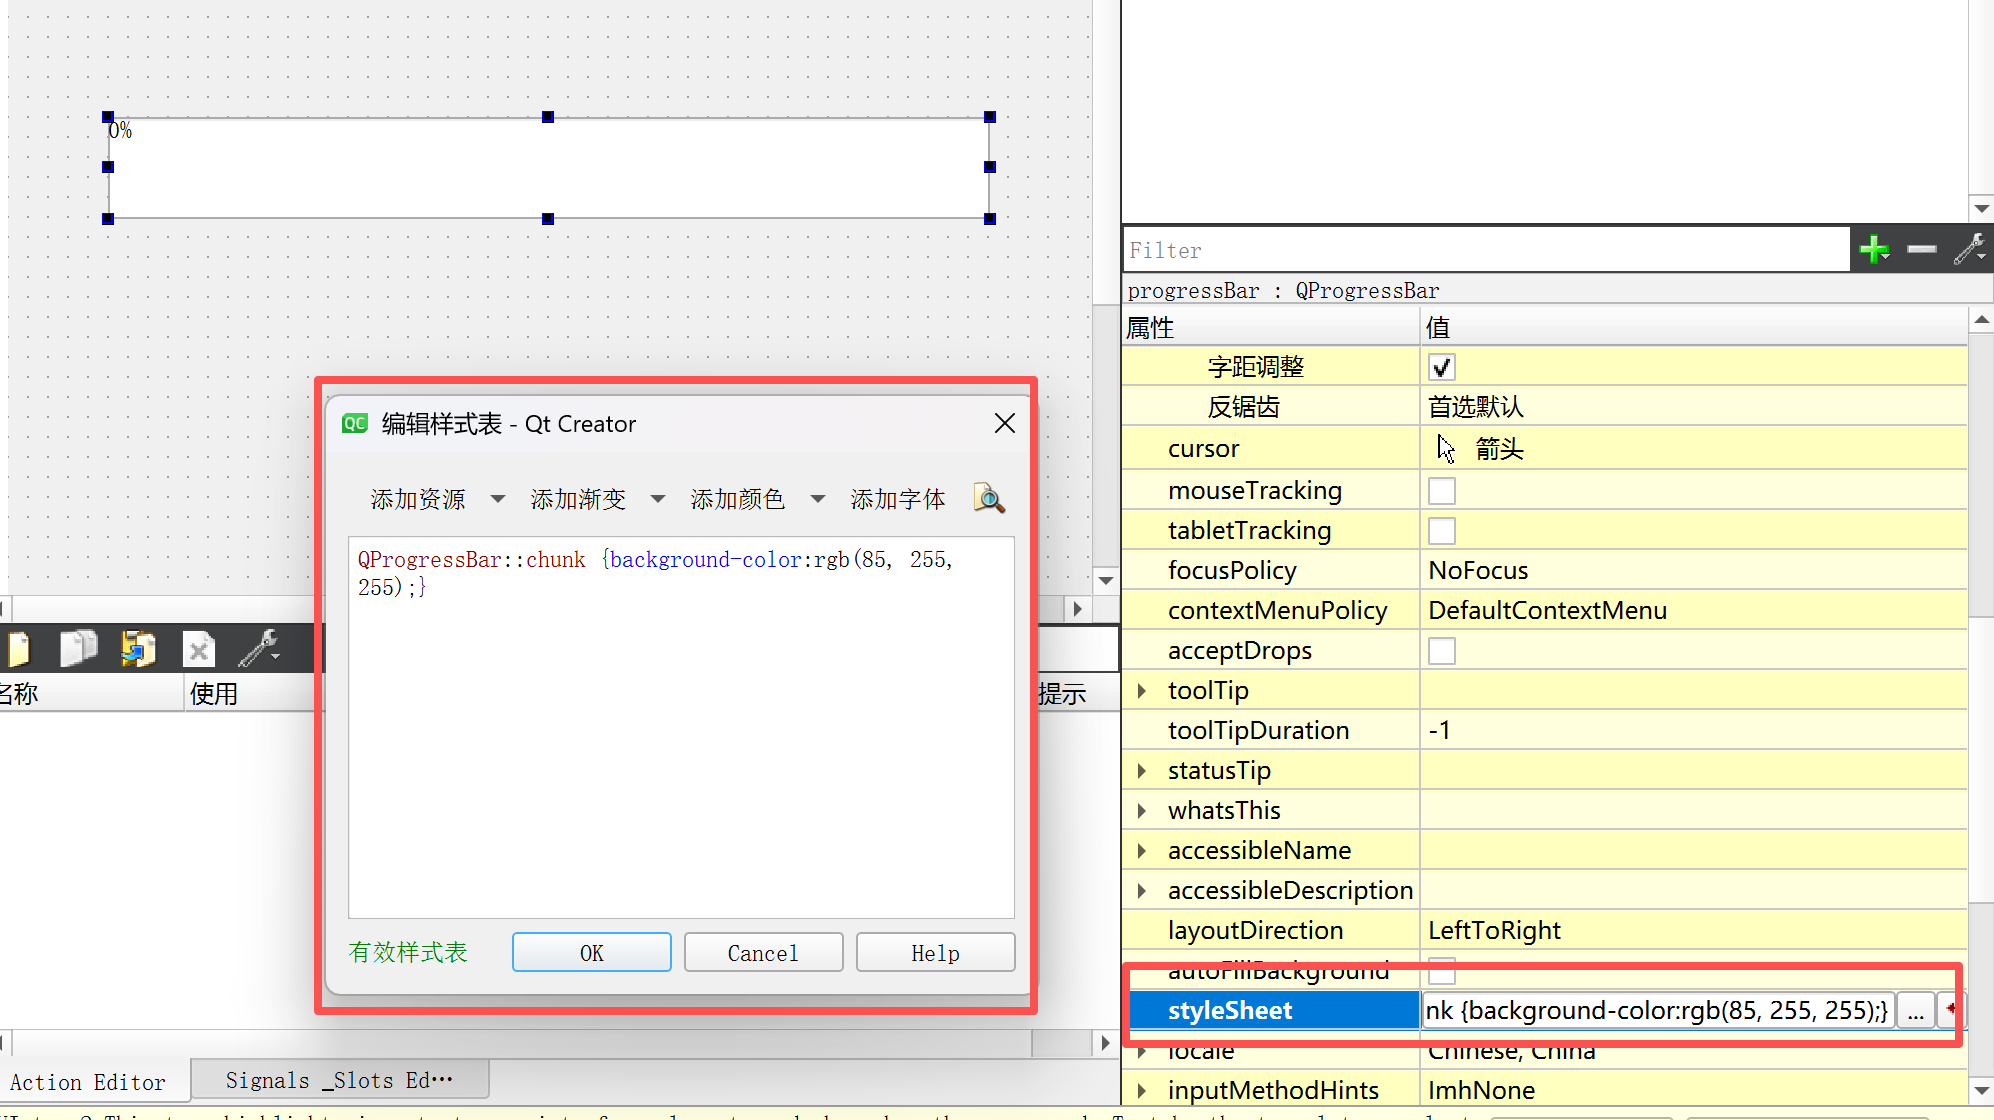1994x1120 pixels.
Task: Click the progress bar widget on the form
Action: coord(548,168)
